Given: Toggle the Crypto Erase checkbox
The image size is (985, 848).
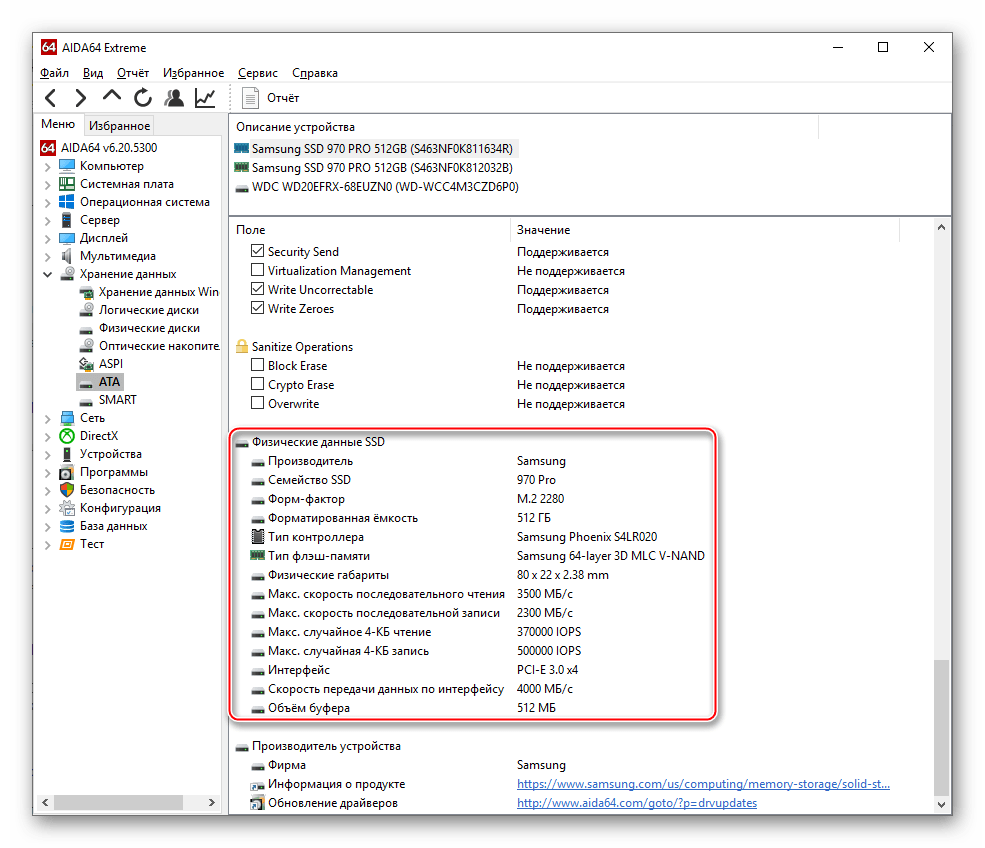Looking at the screenshot, I should [x=257, y=384].
